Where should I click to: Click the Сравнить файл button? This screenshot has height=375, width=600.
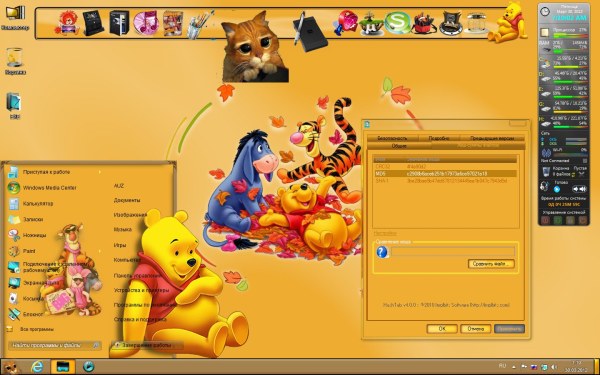(x=491, y=264)
